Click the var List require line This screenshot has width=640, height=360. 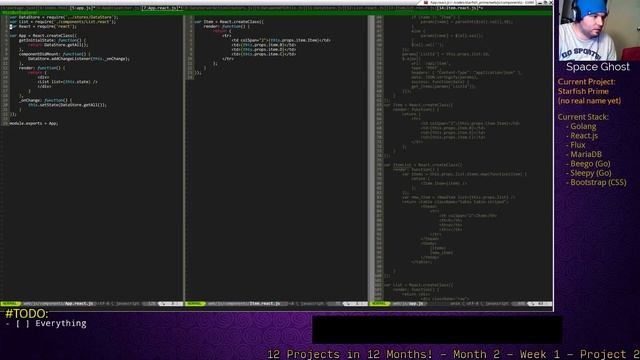(62, 22)
